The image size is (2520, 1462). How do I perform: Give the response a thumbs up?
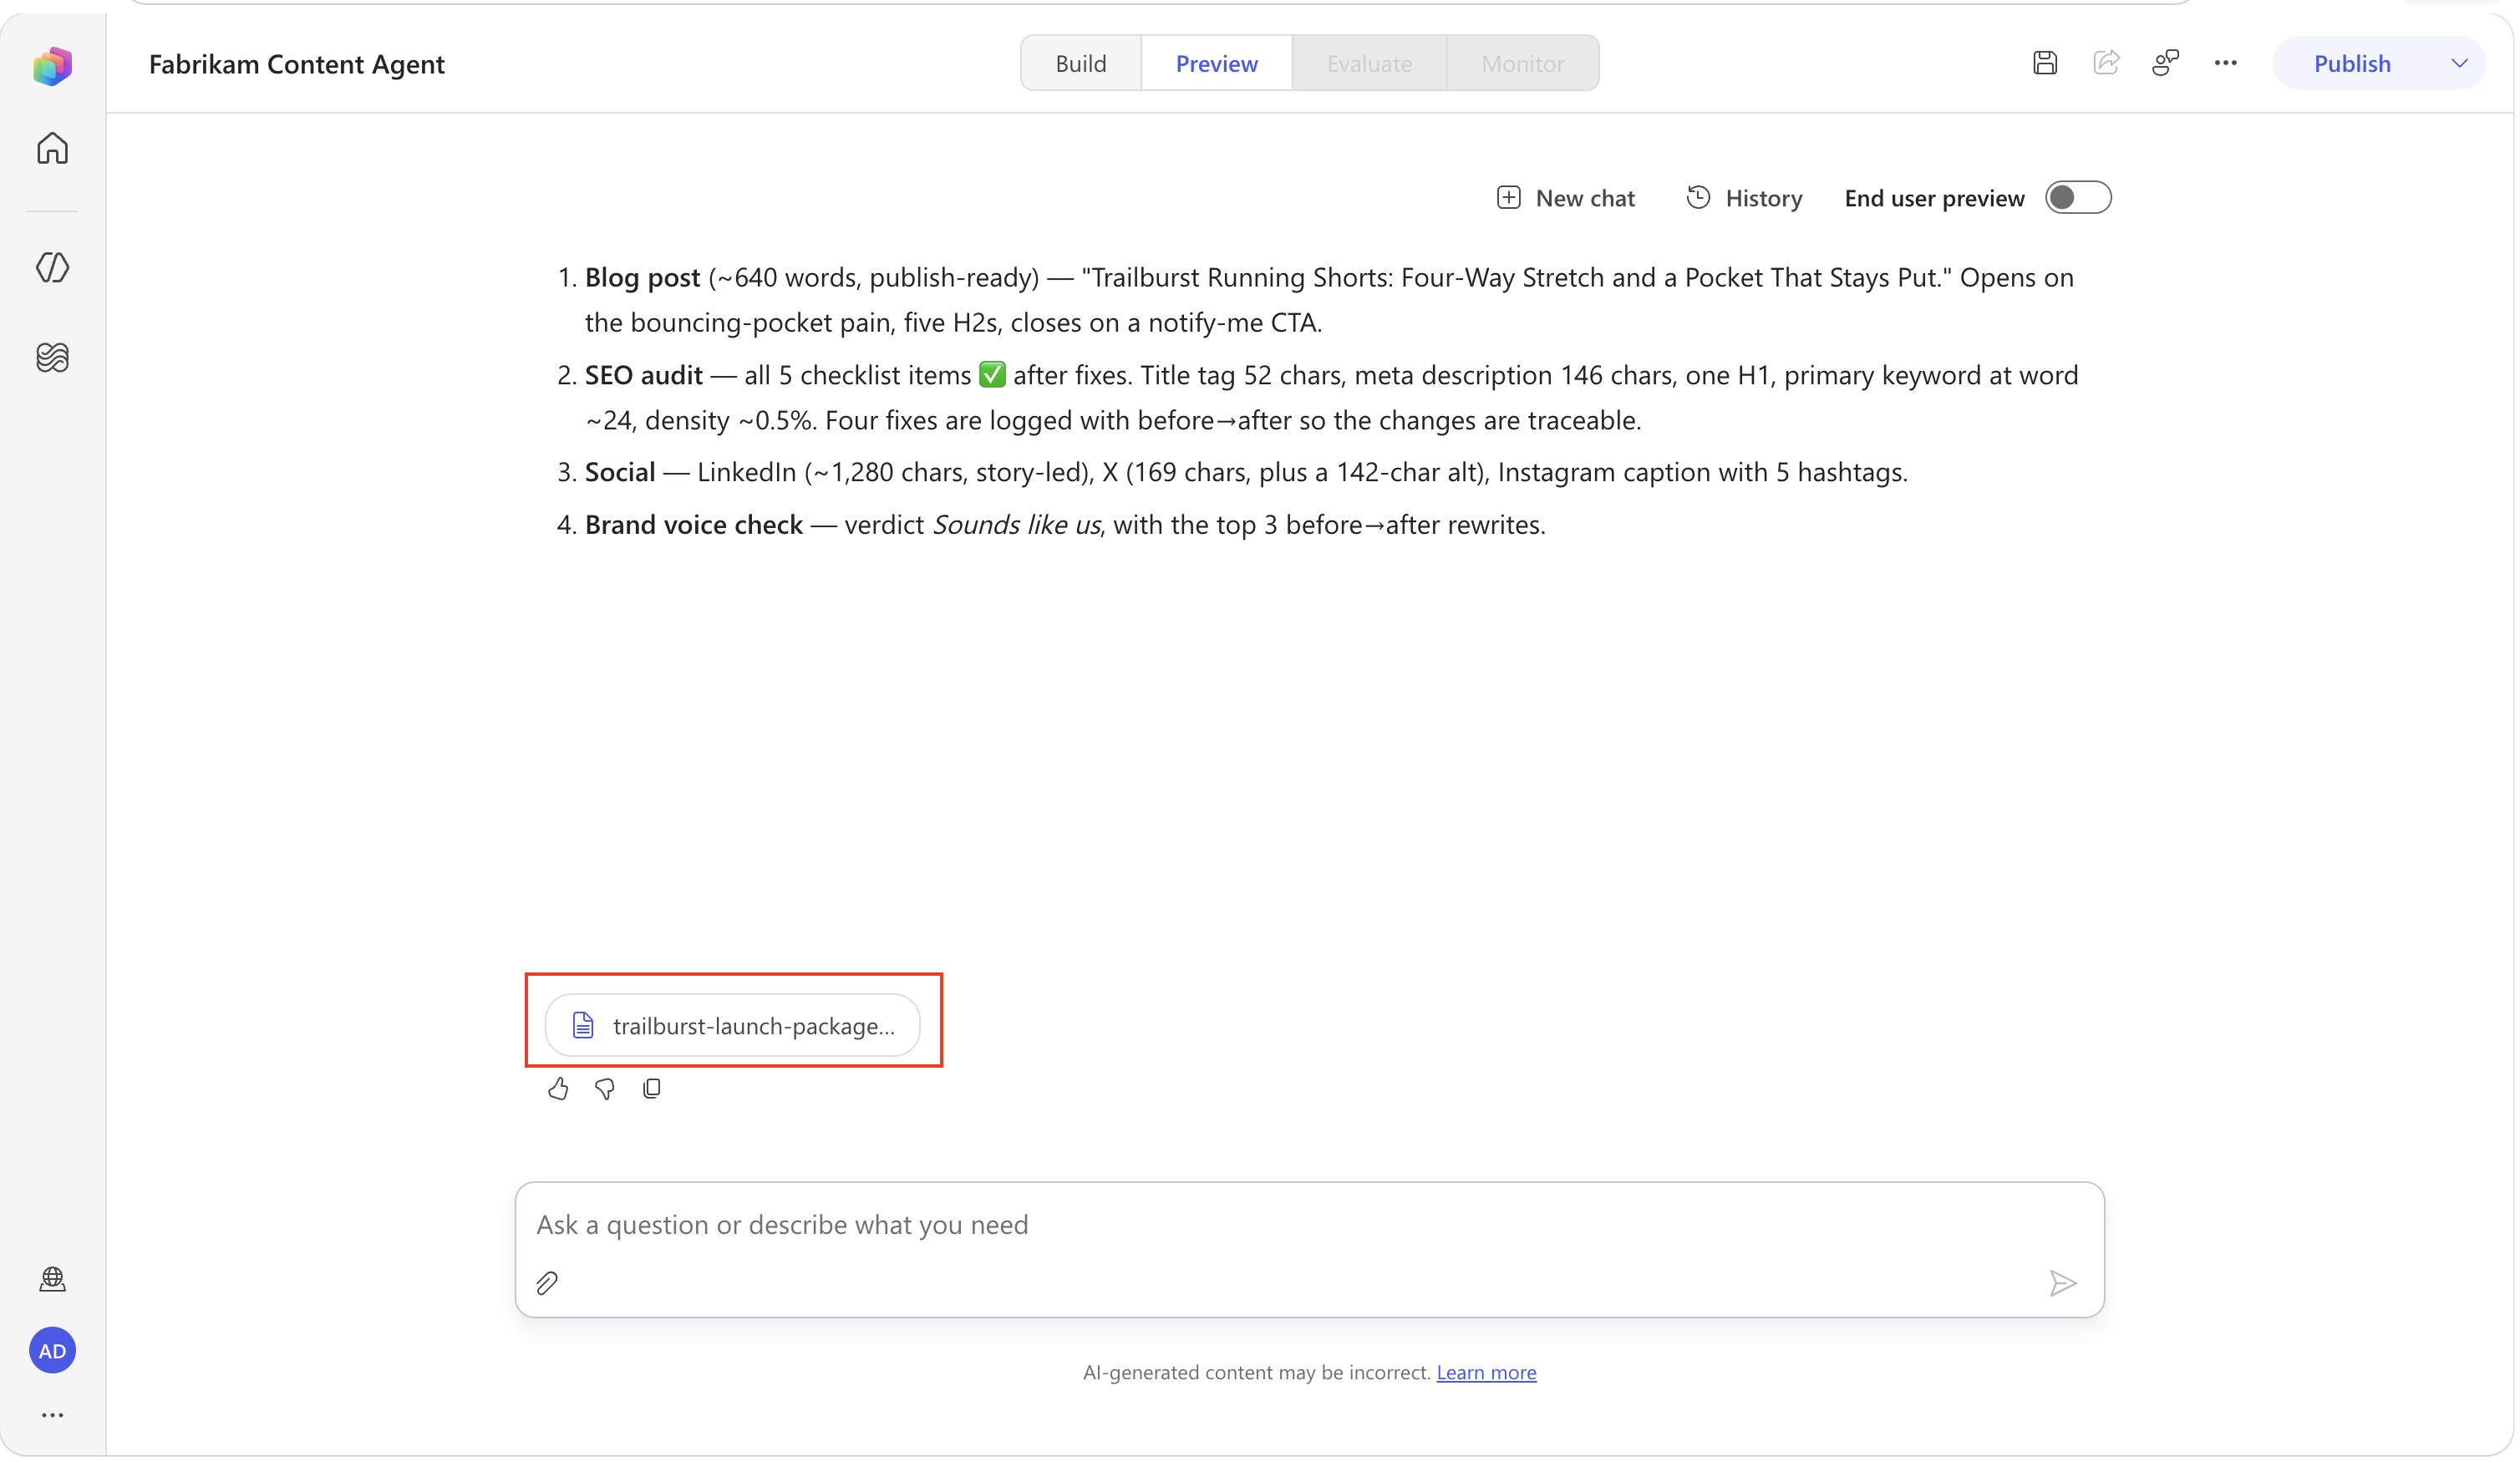(558, 1089)
